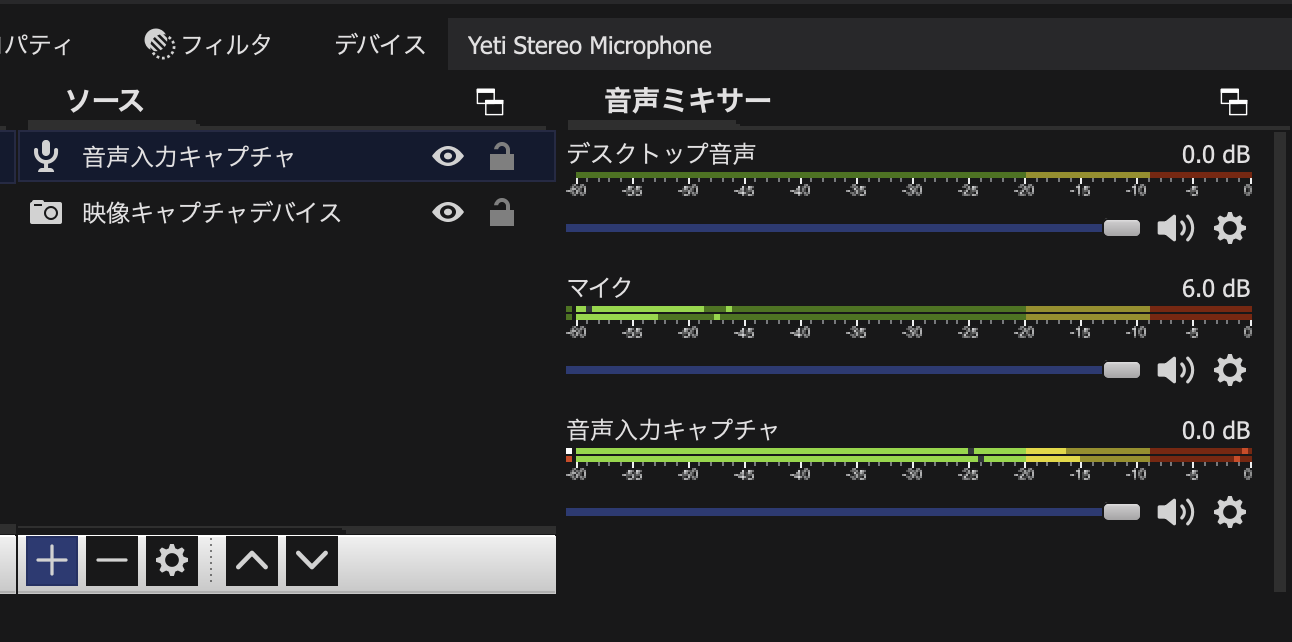
Task: Undock the 音声ミキサー panel
Action: tap(1234, 102)
